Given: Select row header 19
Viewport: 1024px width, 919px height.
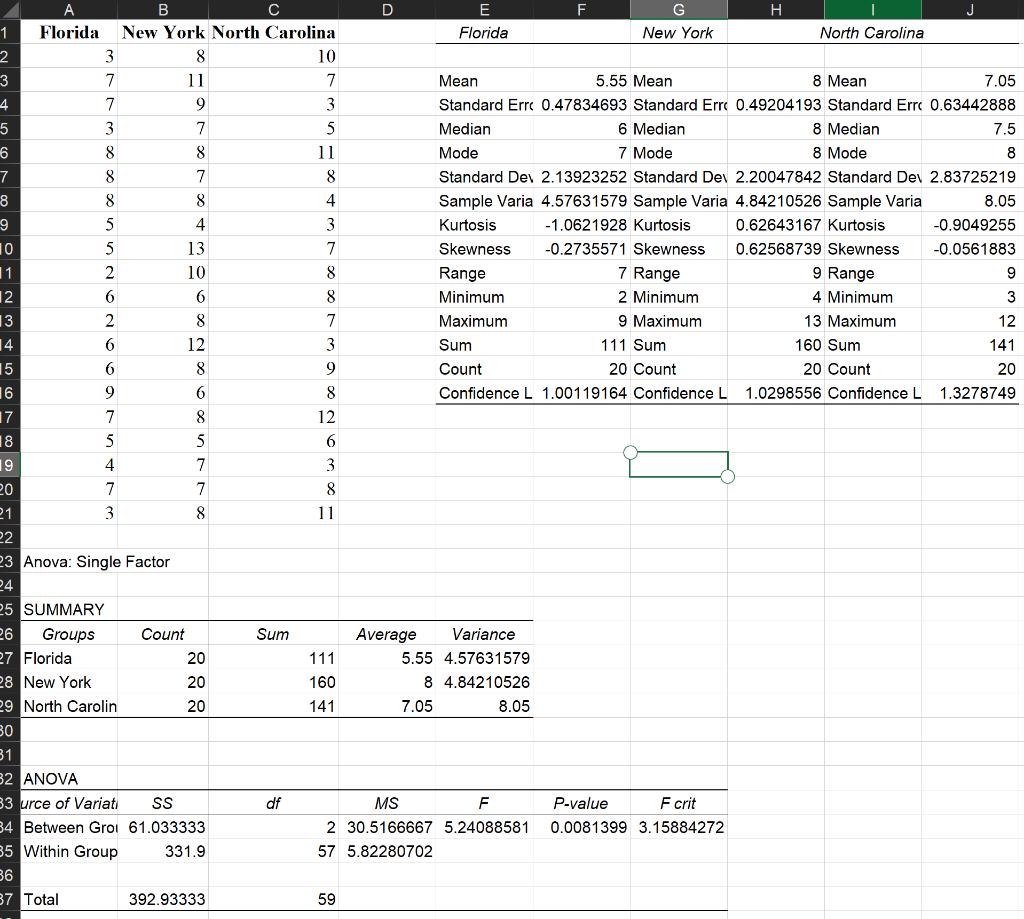Looking at the screenshot, I should point(9,465).
